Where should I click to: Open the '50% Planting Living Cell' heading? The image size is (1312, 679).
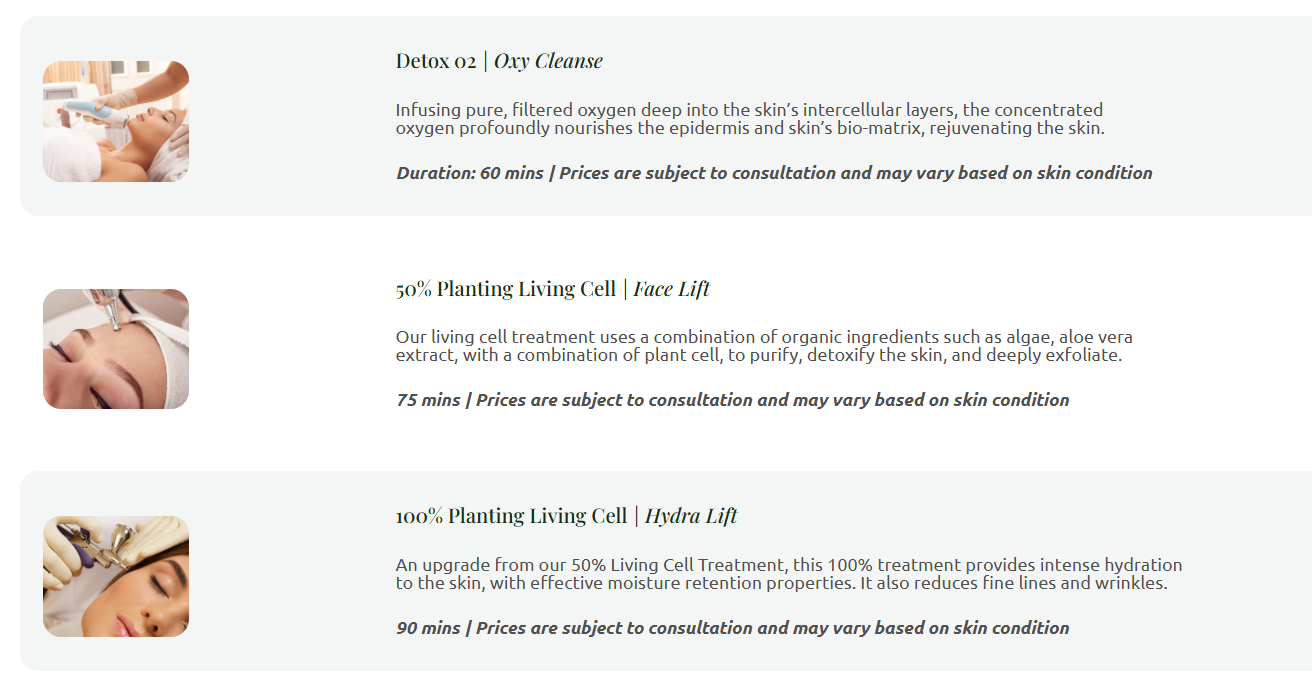pos(506,290)
